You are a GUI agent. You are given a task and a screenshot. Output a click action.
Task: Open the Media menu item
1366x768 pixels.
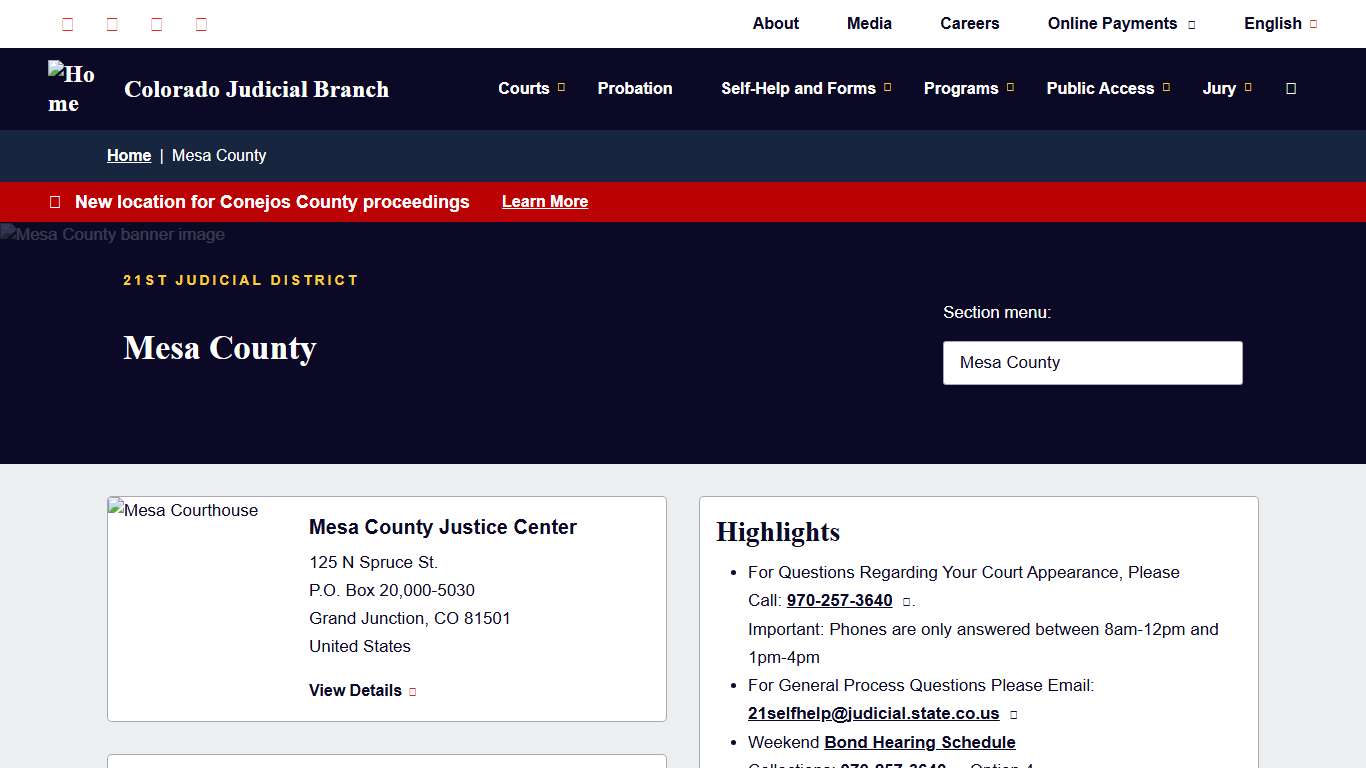tap(868, 23)
